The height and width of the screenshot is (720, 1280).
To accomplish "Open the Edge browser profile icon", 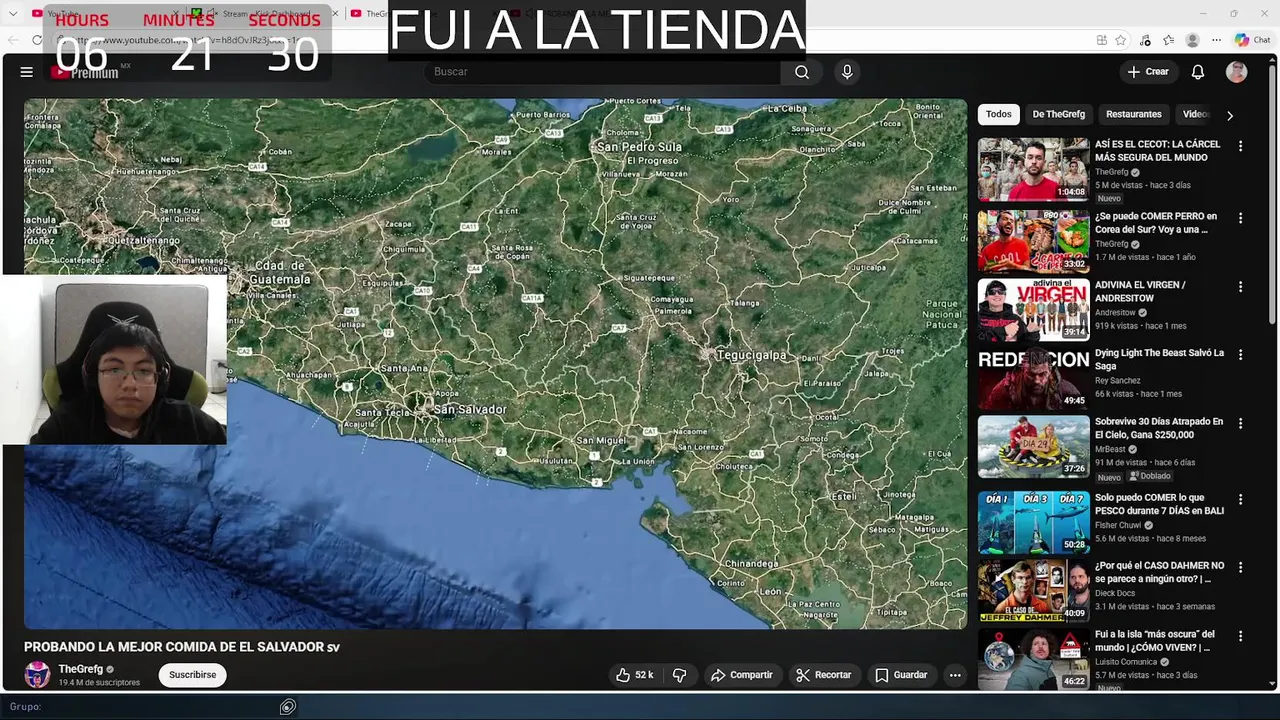I will (1192, 40).
